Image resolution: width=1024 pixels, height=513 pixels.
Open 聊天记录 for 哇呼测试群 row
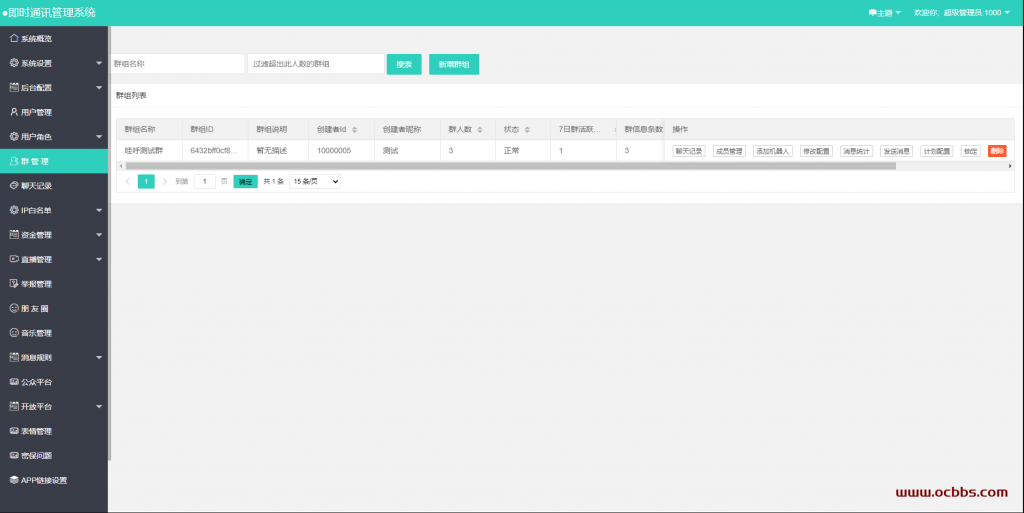coord(688,151)
